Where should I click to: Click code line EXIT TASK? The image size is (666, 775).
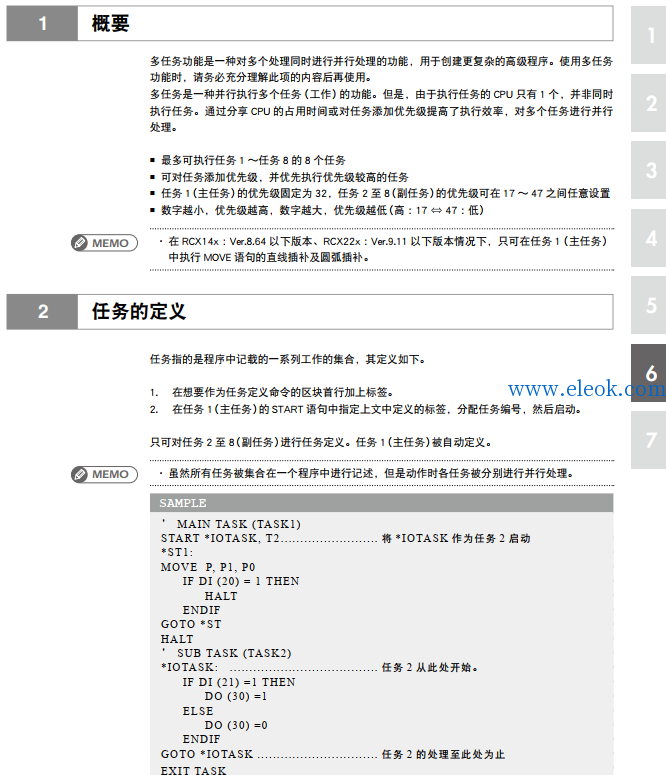coord(193,770)
